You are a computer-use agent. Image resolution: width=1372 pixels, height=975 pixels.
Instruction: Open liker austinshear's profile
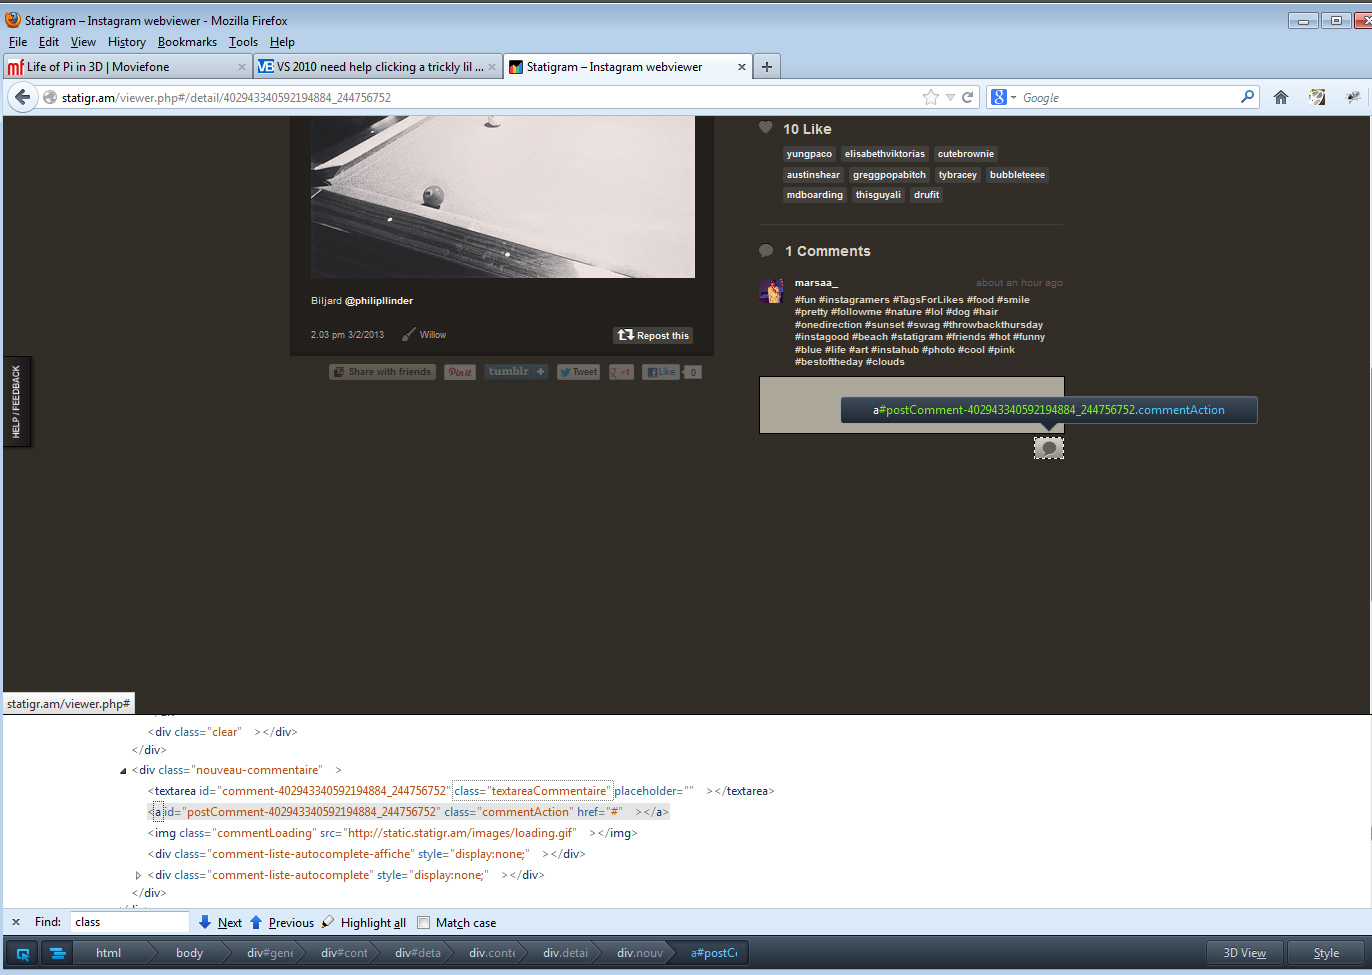coord(813,175)
